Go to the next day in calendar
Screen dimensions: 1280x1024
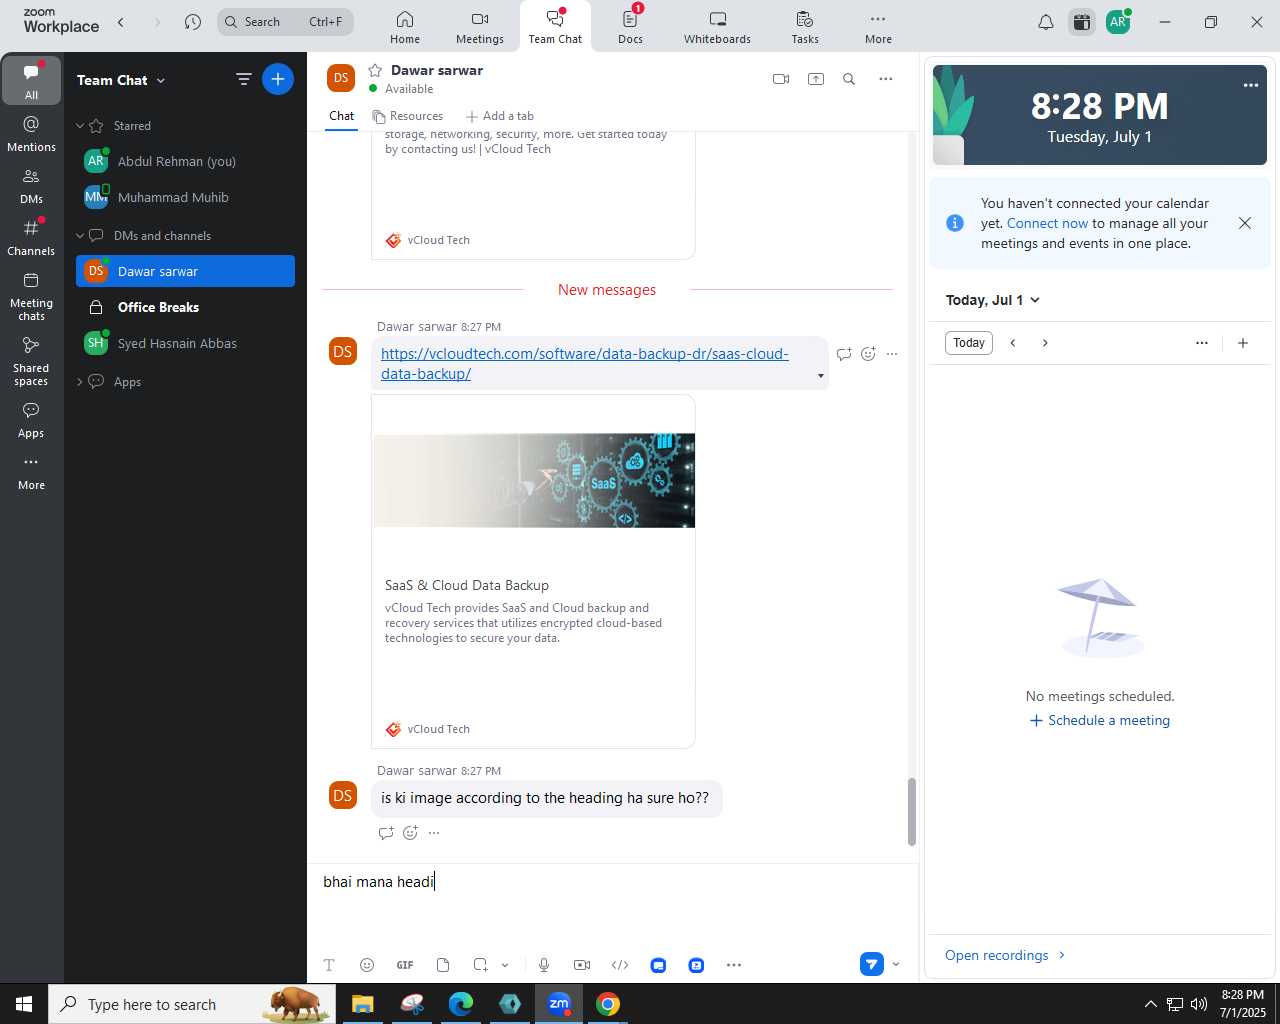point(1045,343)
